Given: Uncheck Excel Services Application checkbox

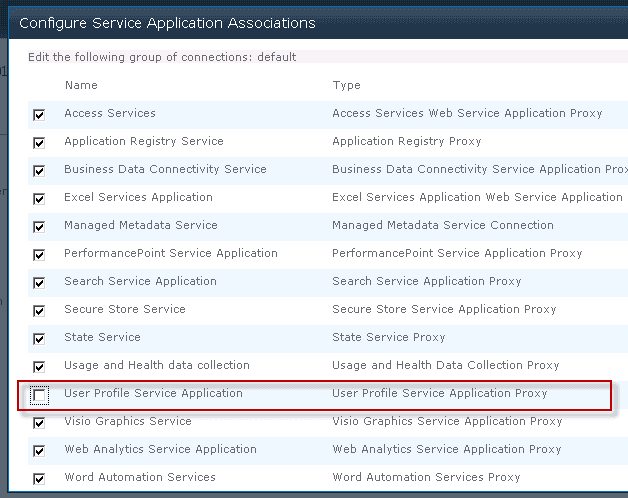Looking at the screenshot, I should click(39, 199).
